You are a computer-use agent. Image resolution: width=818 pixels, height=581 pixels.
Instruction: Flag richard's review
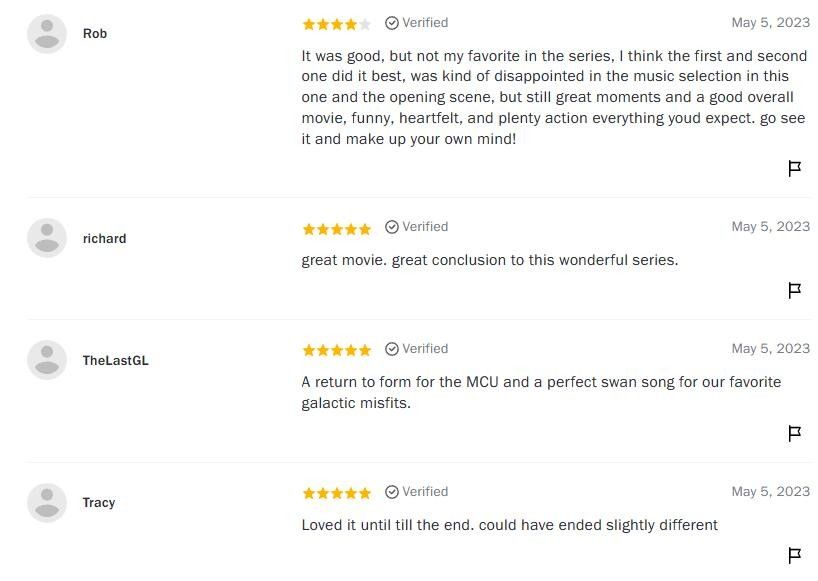[794, 290]
